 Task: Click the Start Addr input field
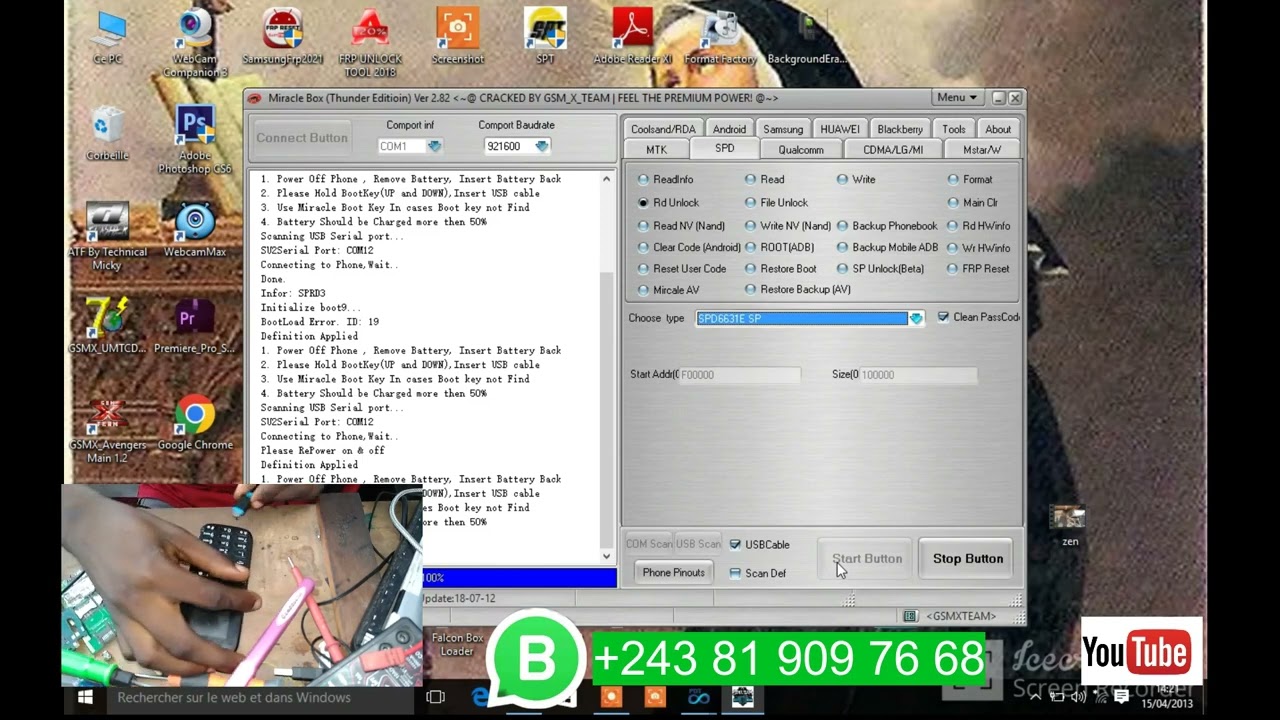(739, 375)
